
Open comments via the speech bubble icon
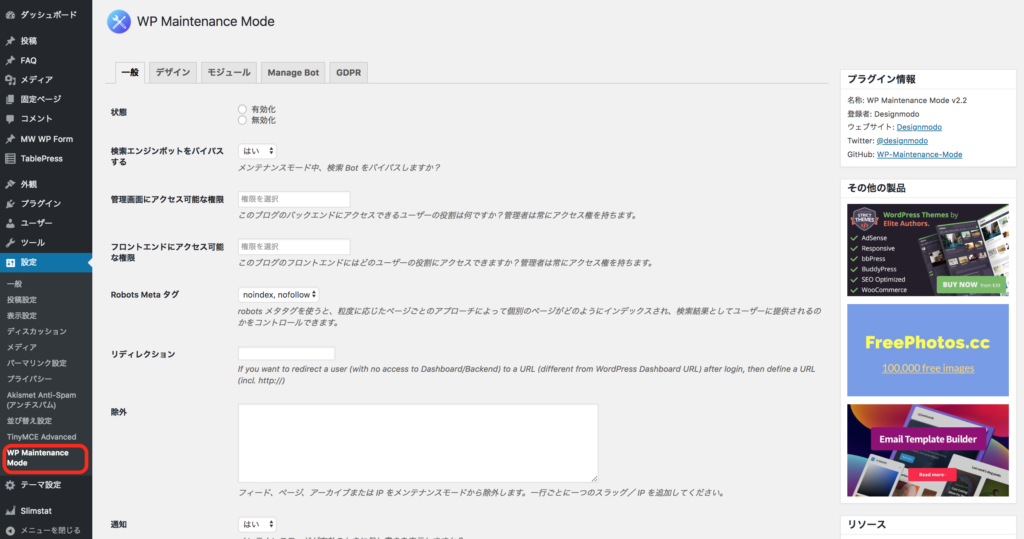click(x=10, y=119)
